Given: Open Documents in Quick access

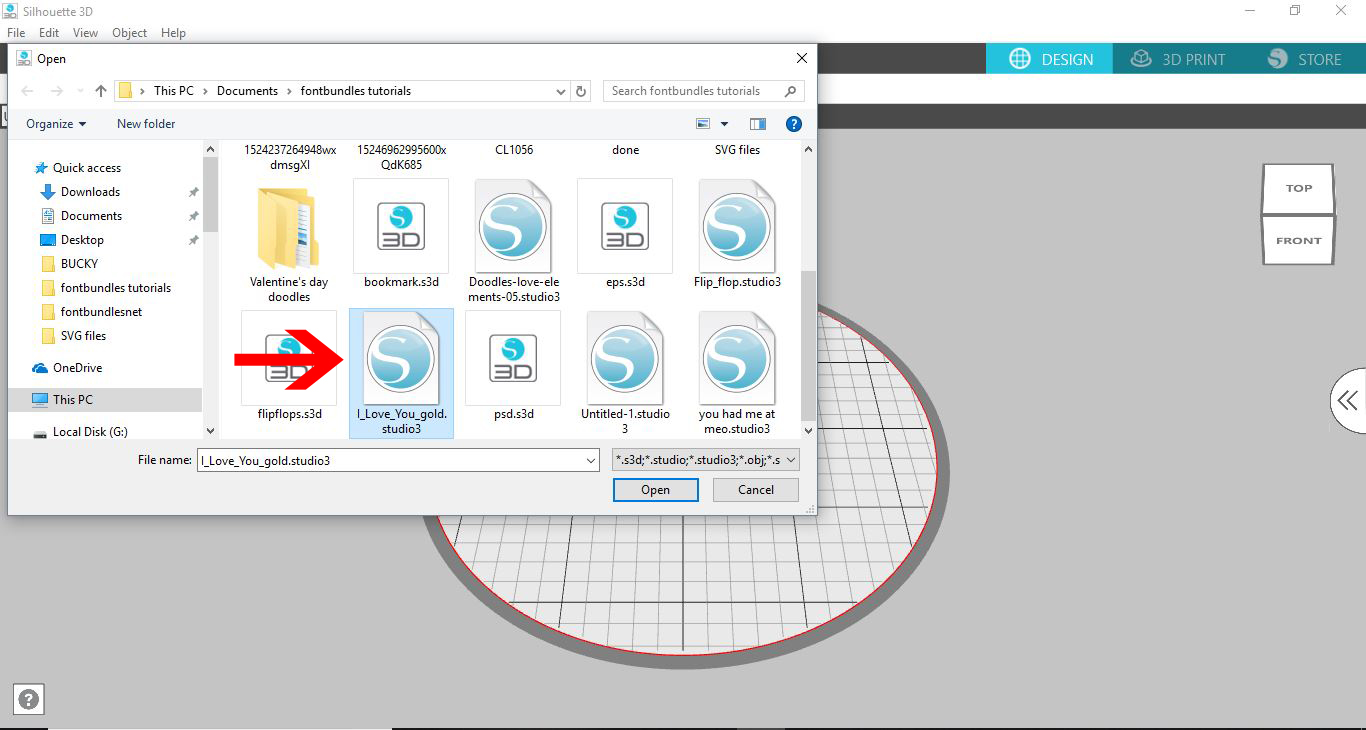Looking at the screenshot, I should tap(91, 216).
